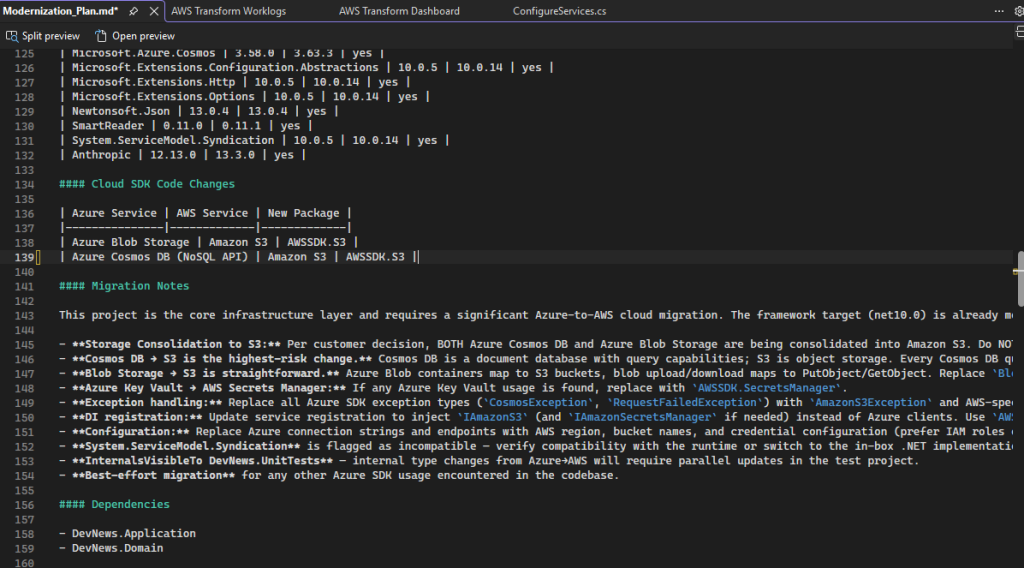Click the Migration Notes heading
The image size is (1024, 568).
tap(124, 286)
